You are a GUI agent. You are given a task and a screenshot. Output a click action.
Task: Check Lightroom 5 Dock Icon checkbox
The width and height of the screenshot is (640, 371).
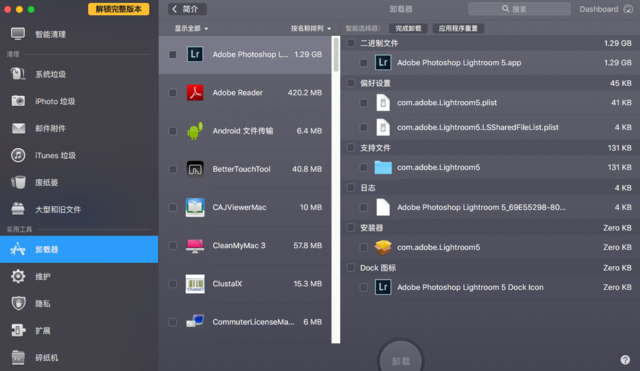364,287
